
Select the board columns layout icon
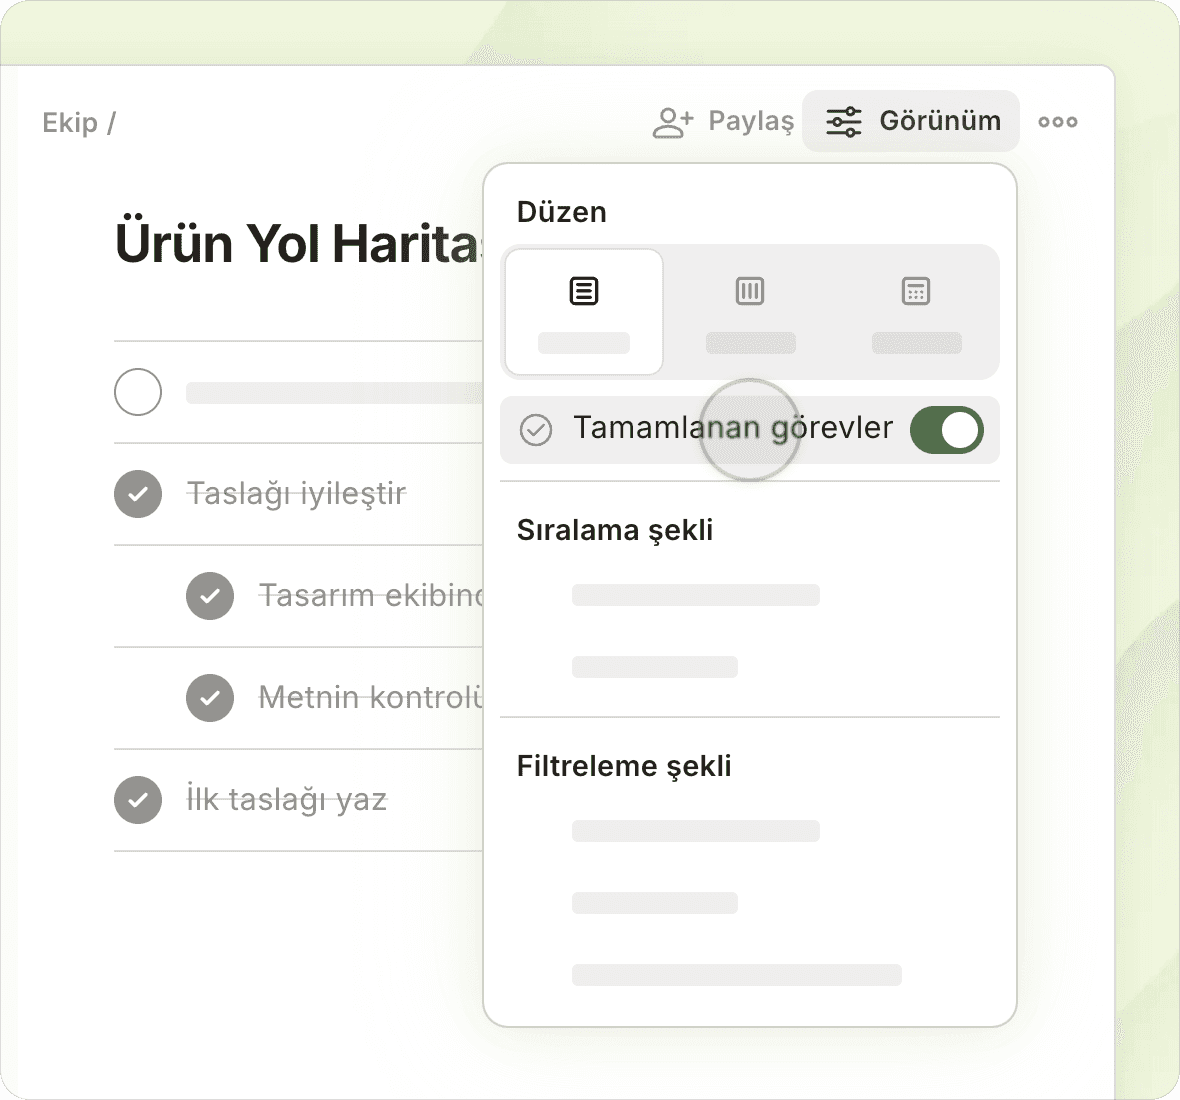point(750,292)
